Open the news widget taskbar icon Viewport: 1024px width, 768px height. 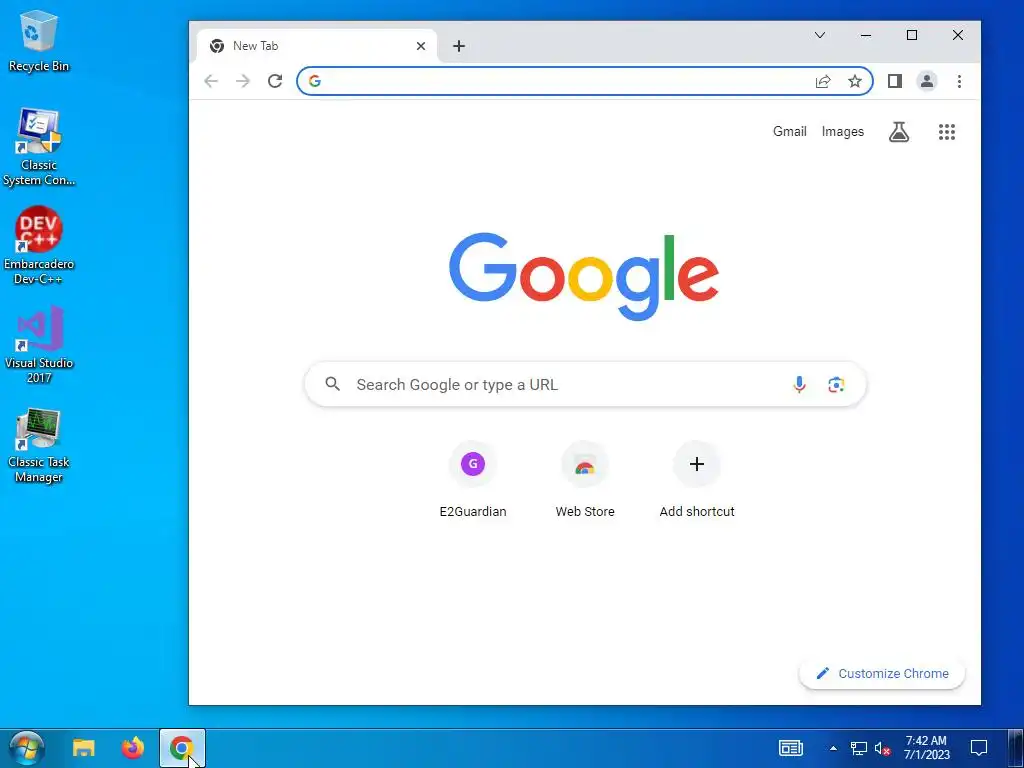(x=791, y=748)
